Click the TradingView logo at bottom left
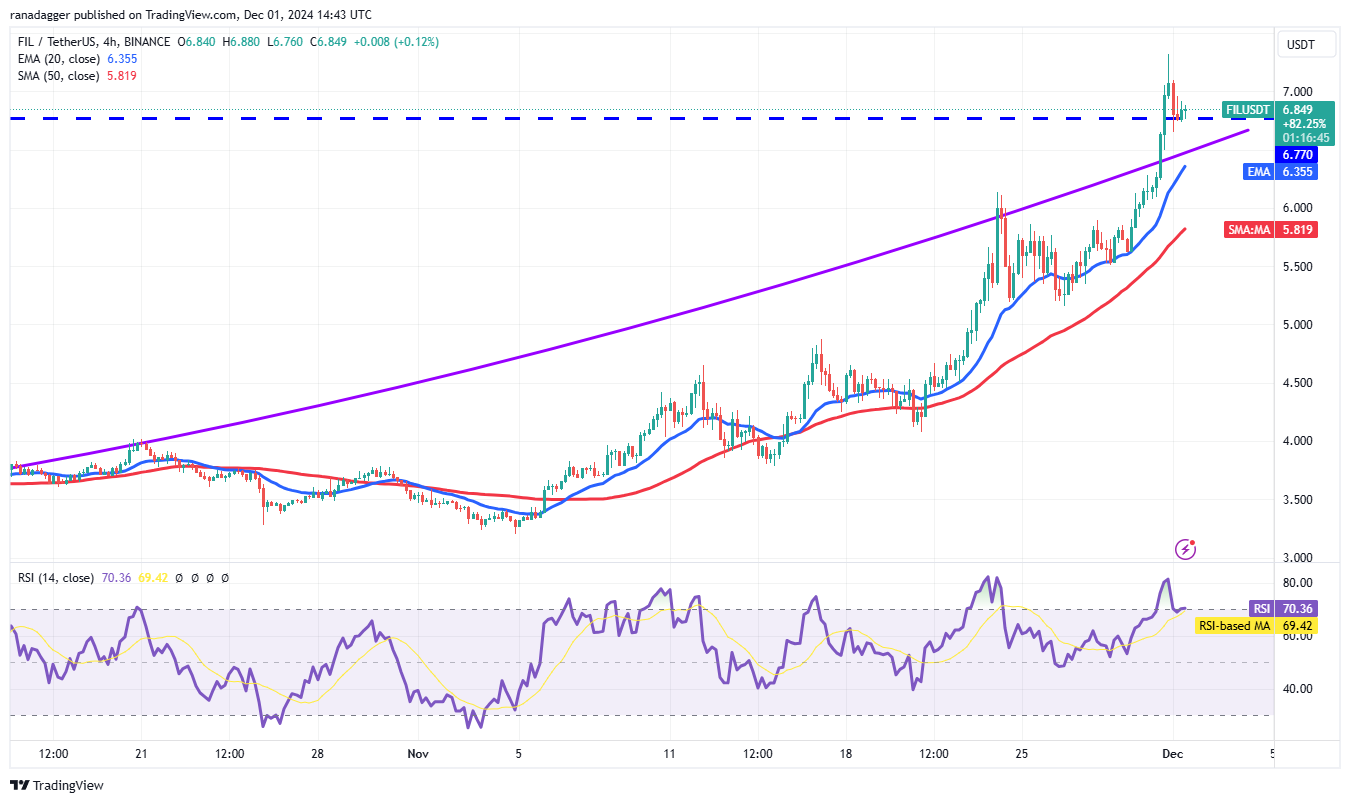1350x803 pixels. [x=57, y=786]
